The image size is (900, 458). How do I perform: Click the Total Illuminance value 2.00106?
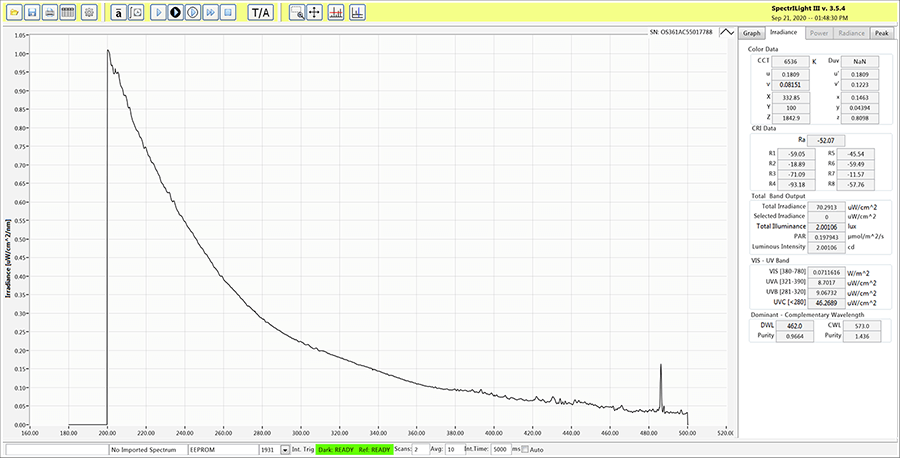click(826, 227)
